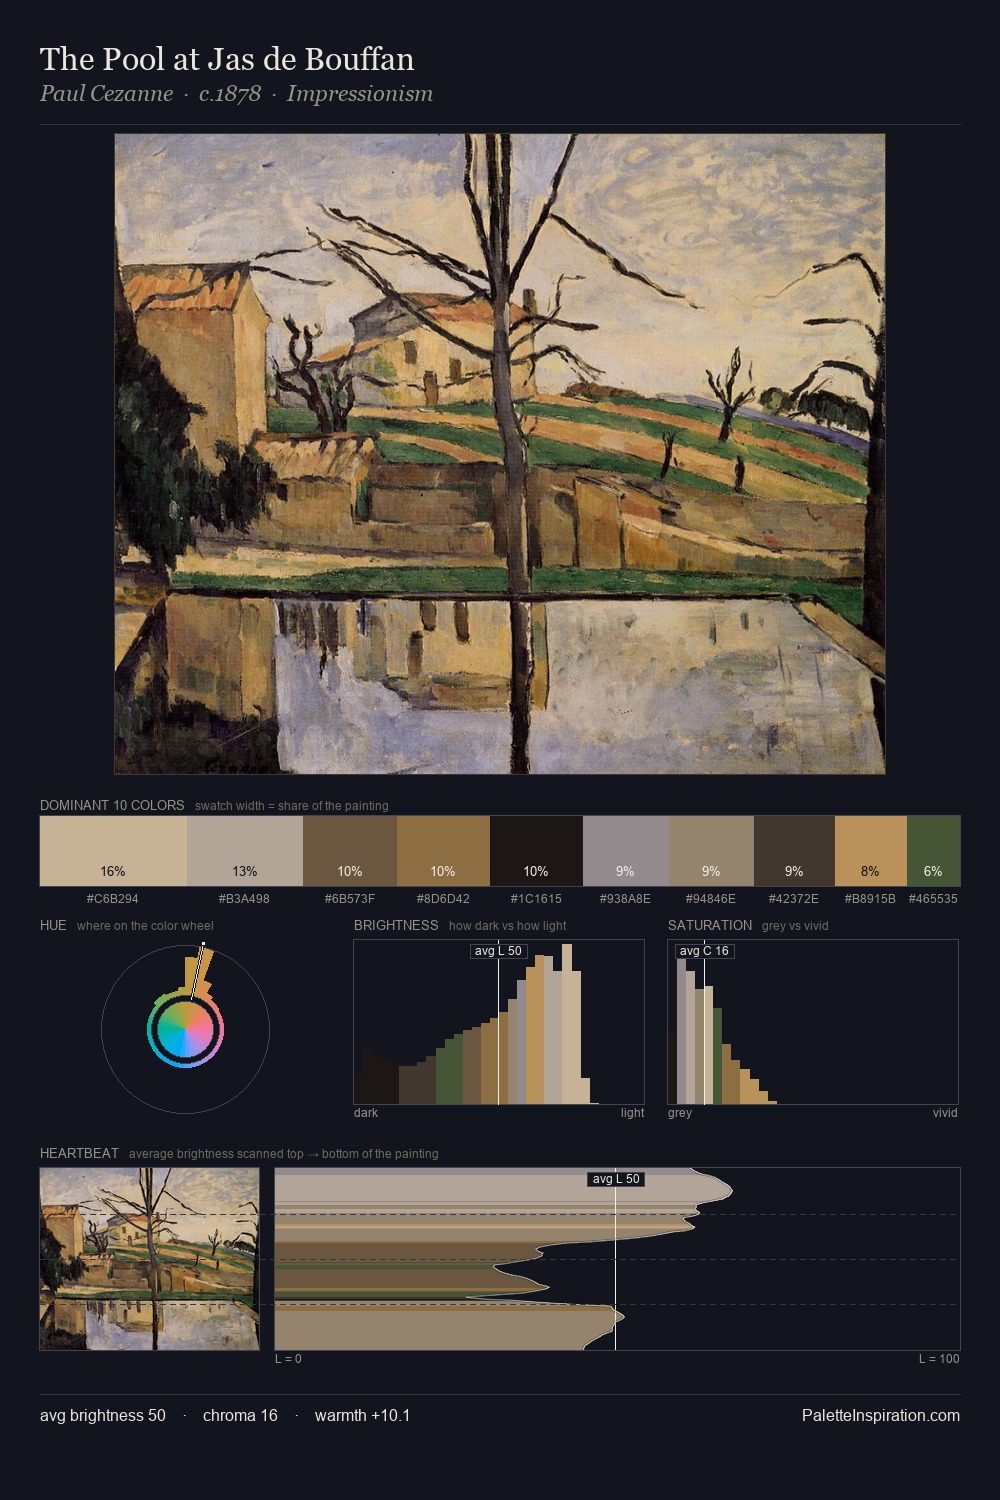
Task: Click the hex label #C6B294
Action: pos(113,899)
